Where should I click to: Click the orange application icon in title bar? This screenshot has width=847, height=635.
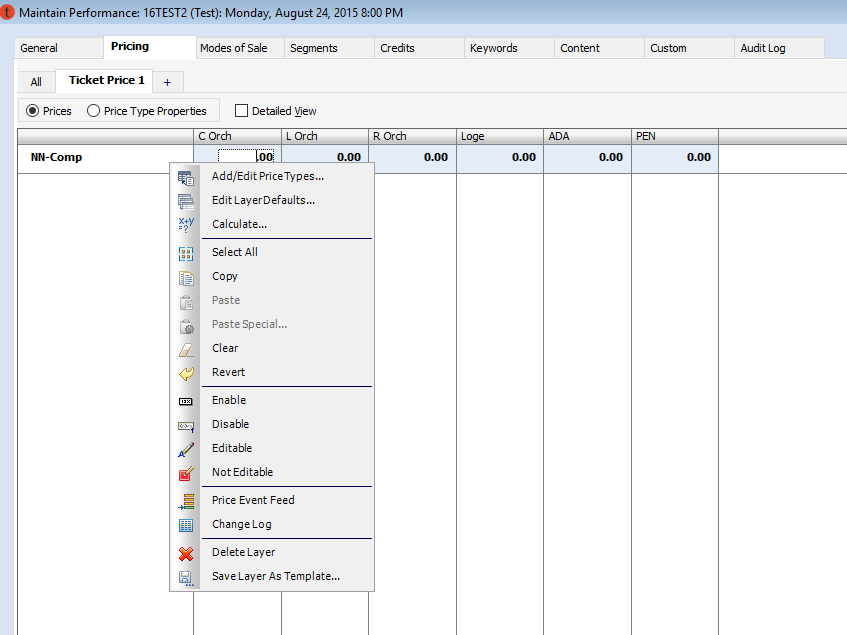[7, 12]
